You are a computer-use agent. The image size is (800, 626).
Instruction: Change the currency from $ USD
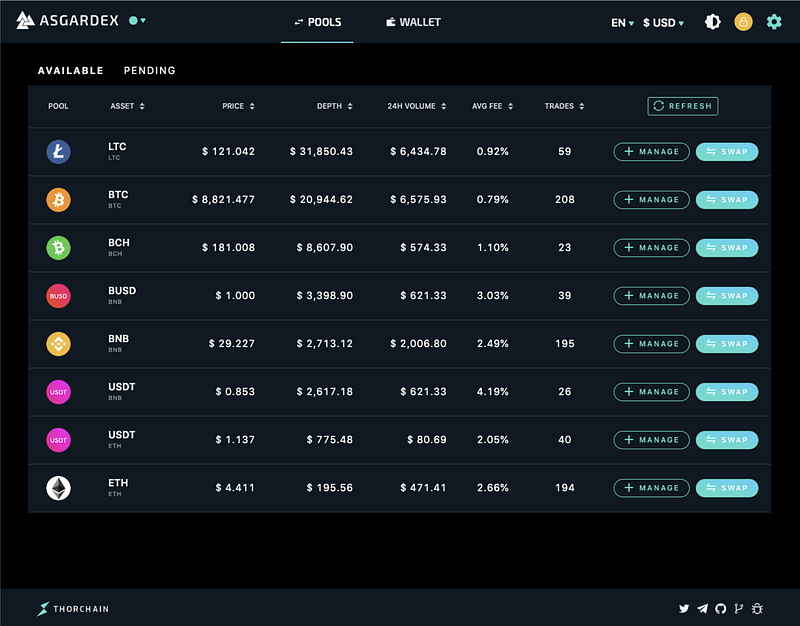tap(663, 23)
